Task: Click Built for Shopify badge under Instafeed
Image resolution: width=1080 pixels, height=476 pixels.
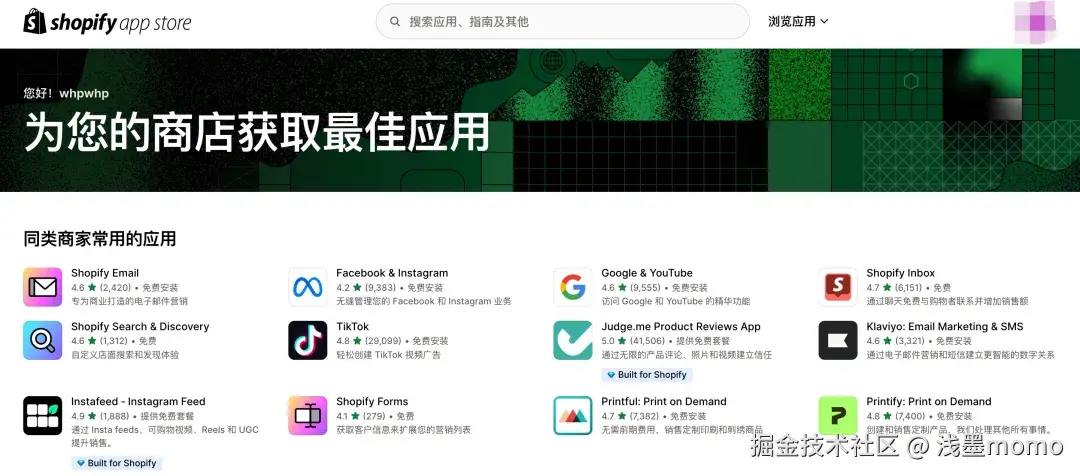Action: [x=116, y=463]
